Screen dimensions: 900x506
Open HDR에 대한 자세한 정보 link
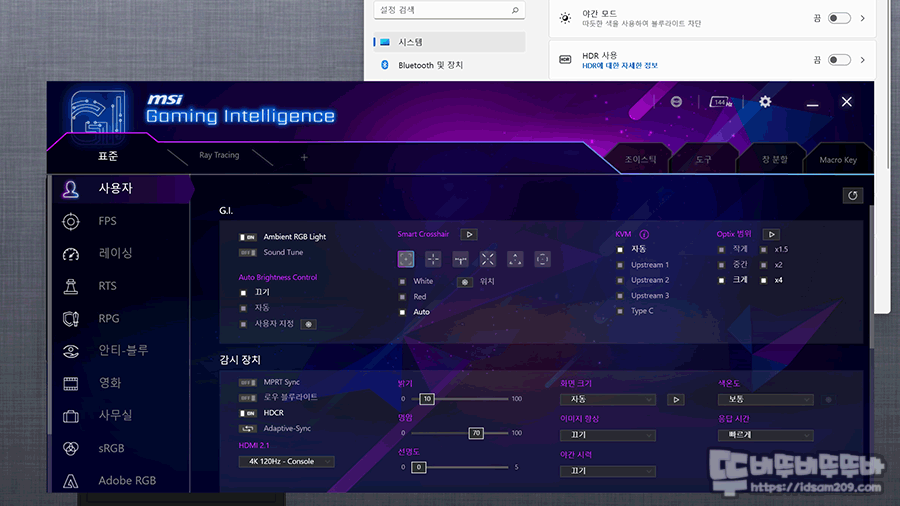[620, 65]
